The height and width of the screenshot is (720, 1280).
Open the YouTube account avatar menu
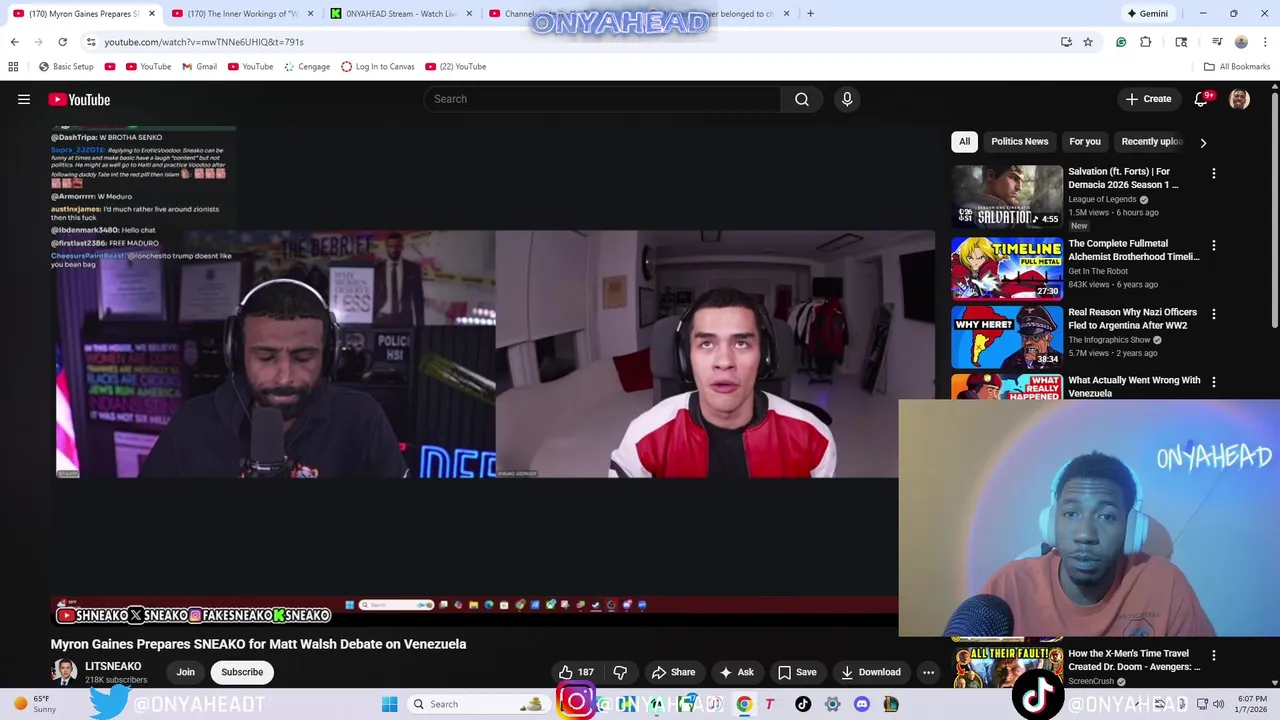click(1239, 99)
